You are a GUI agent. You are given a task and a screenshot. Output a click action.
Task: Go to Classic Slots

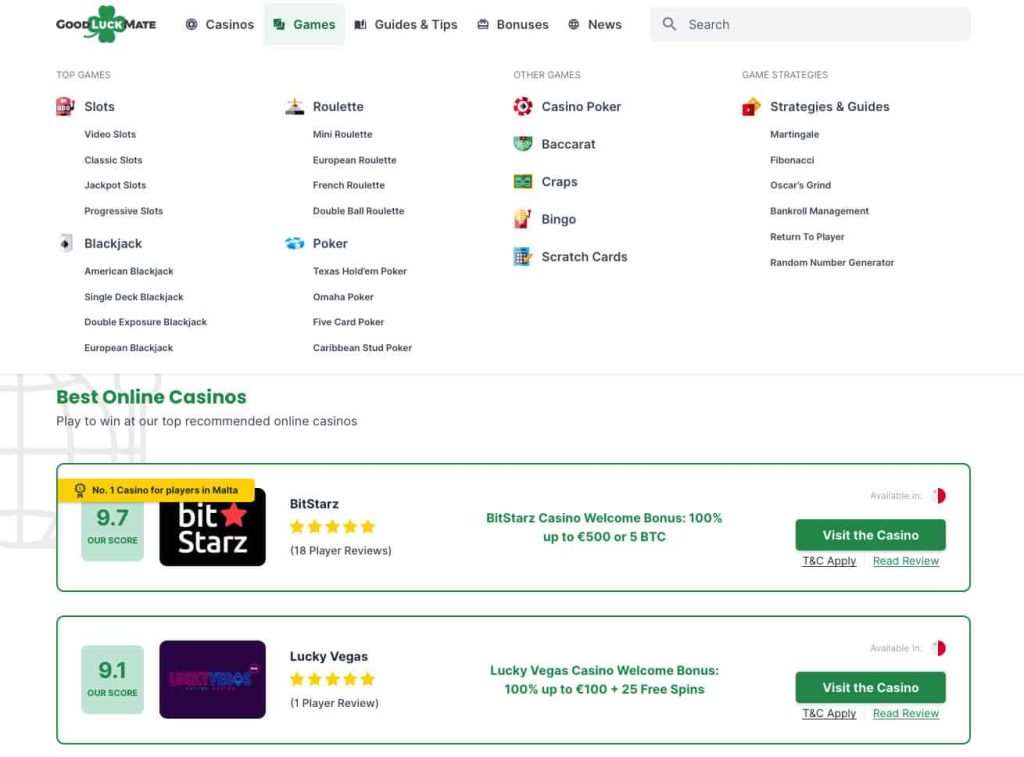tap(113, 160)
